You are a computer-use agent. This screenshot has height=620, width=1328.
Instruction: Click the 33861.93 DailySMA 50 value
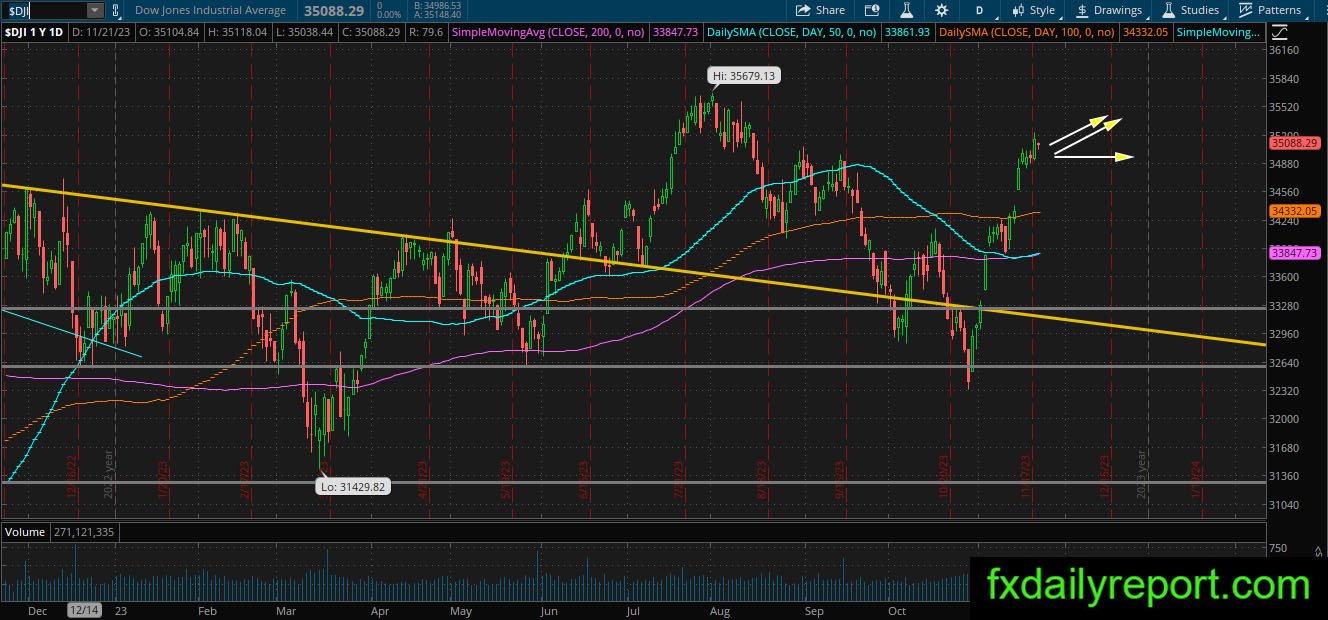point(907,32)
